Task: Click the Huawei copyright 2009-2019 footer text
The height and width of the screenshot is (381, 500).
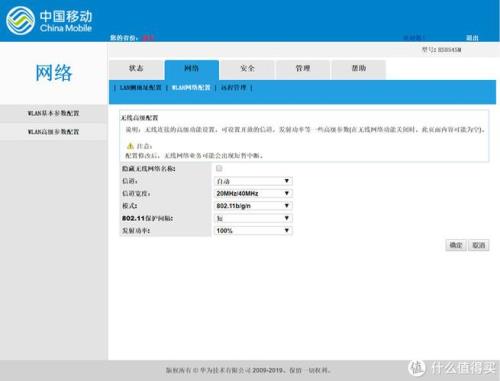Action: point(248,370)
